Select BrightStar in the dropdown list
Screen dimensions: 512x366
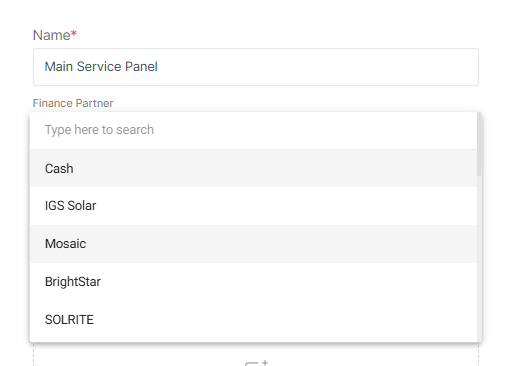(253, 282)
